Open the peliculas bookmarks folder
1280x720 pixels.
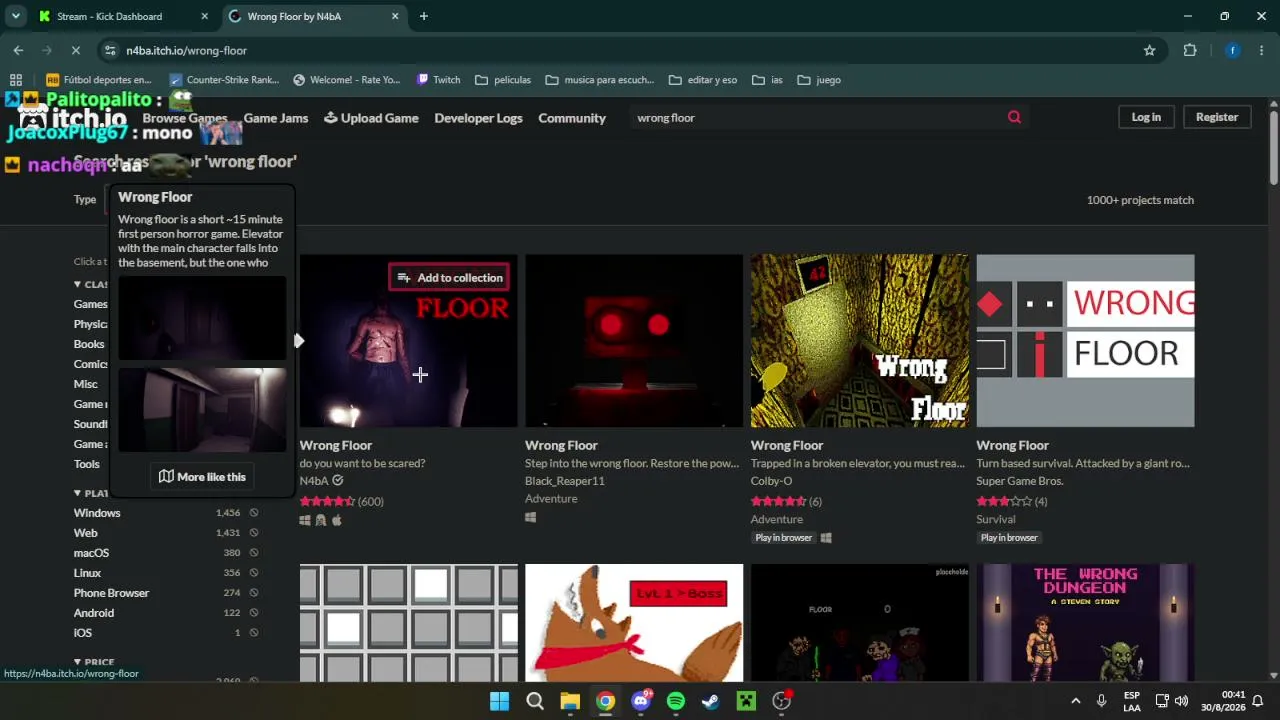click(x=503, y=80)
